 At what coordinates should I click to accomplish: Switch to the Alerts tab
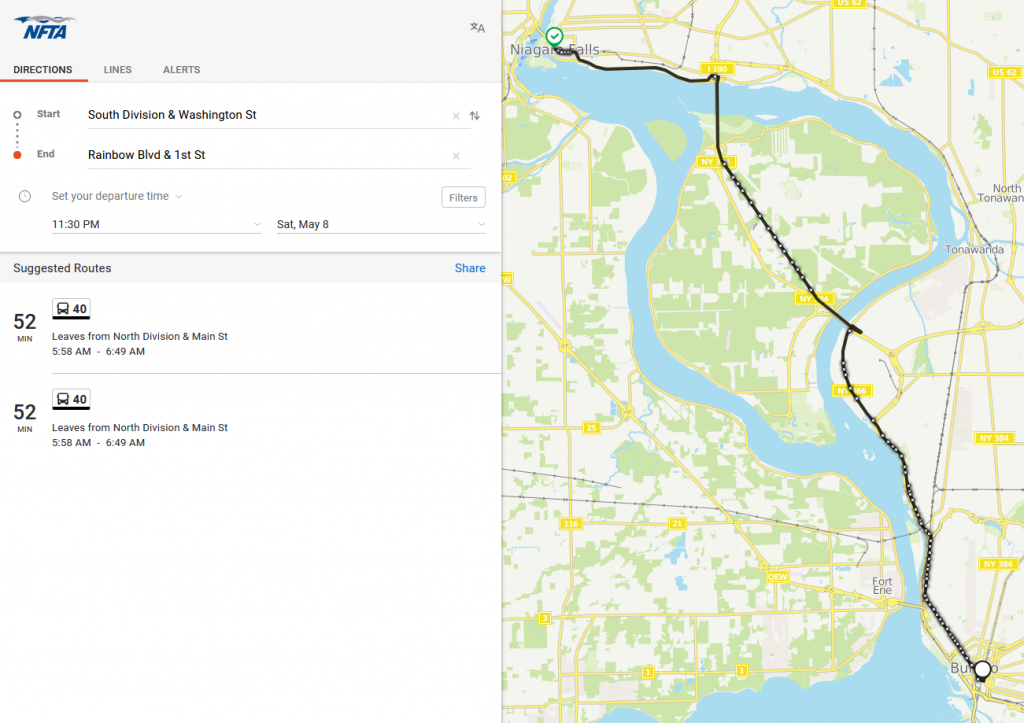pos(181,70)
